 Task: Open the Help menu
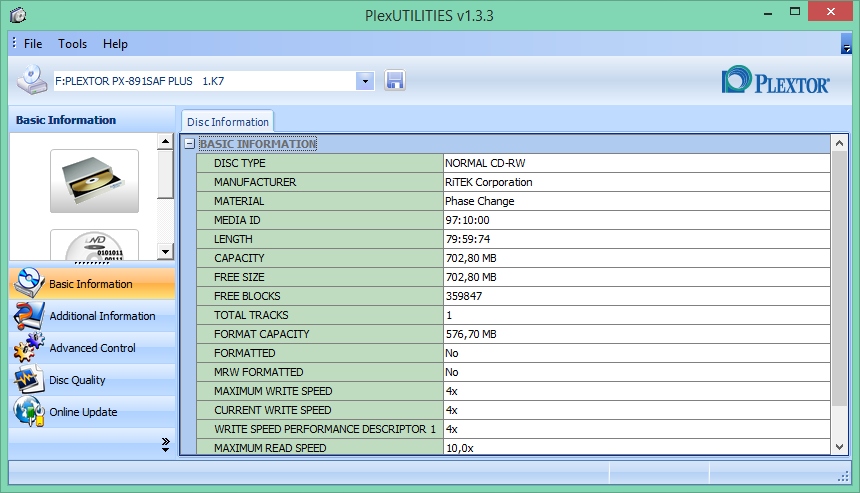coord(115,44)
